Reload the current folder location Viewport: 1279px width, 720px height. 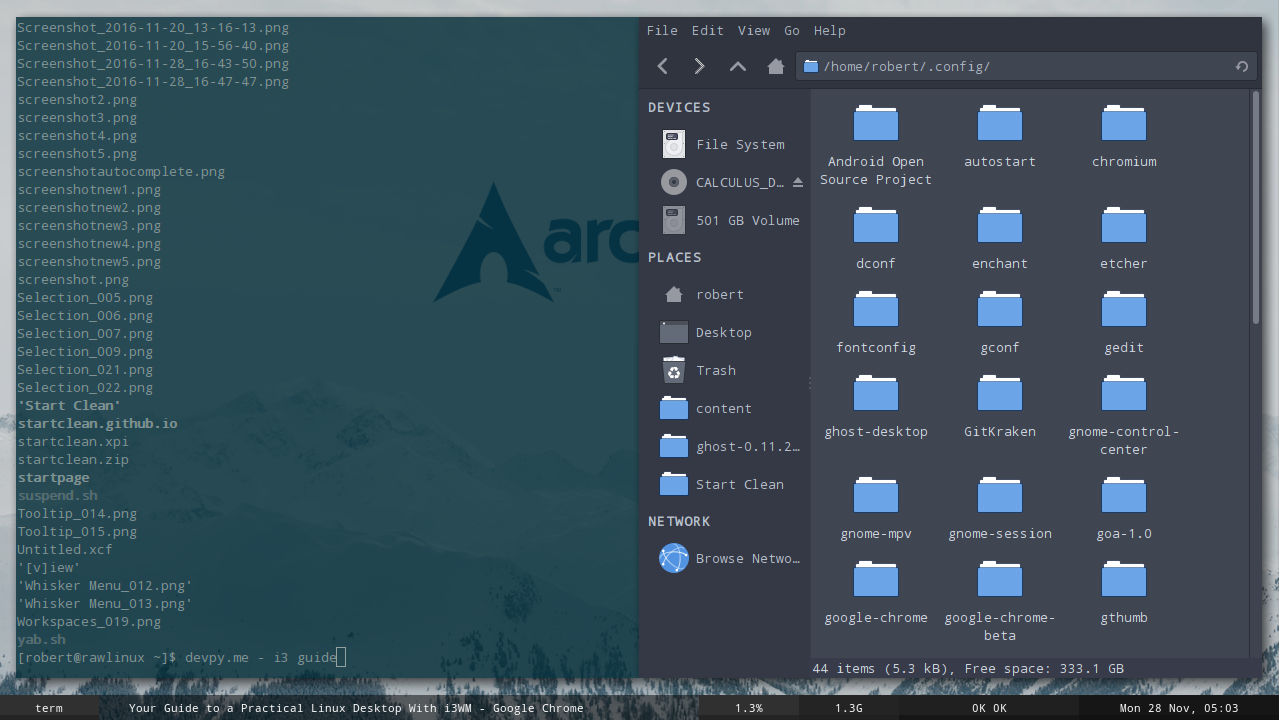[x=1241, y=67]
